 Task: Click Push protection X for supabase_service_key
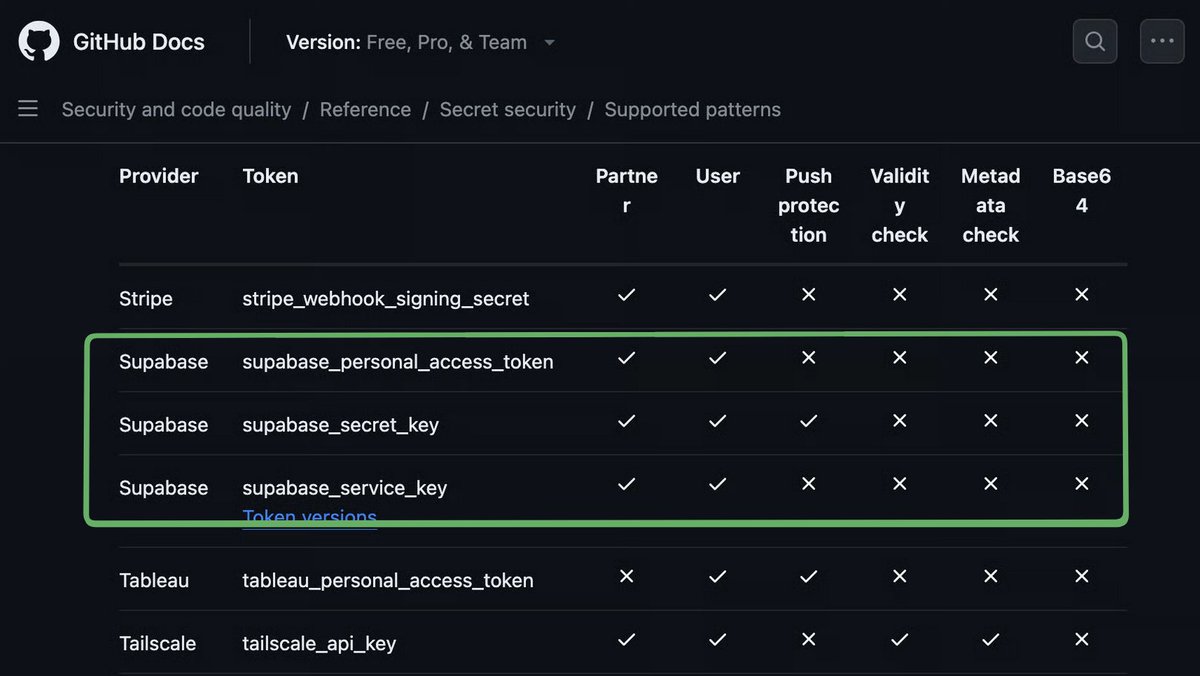coord(809,484)
